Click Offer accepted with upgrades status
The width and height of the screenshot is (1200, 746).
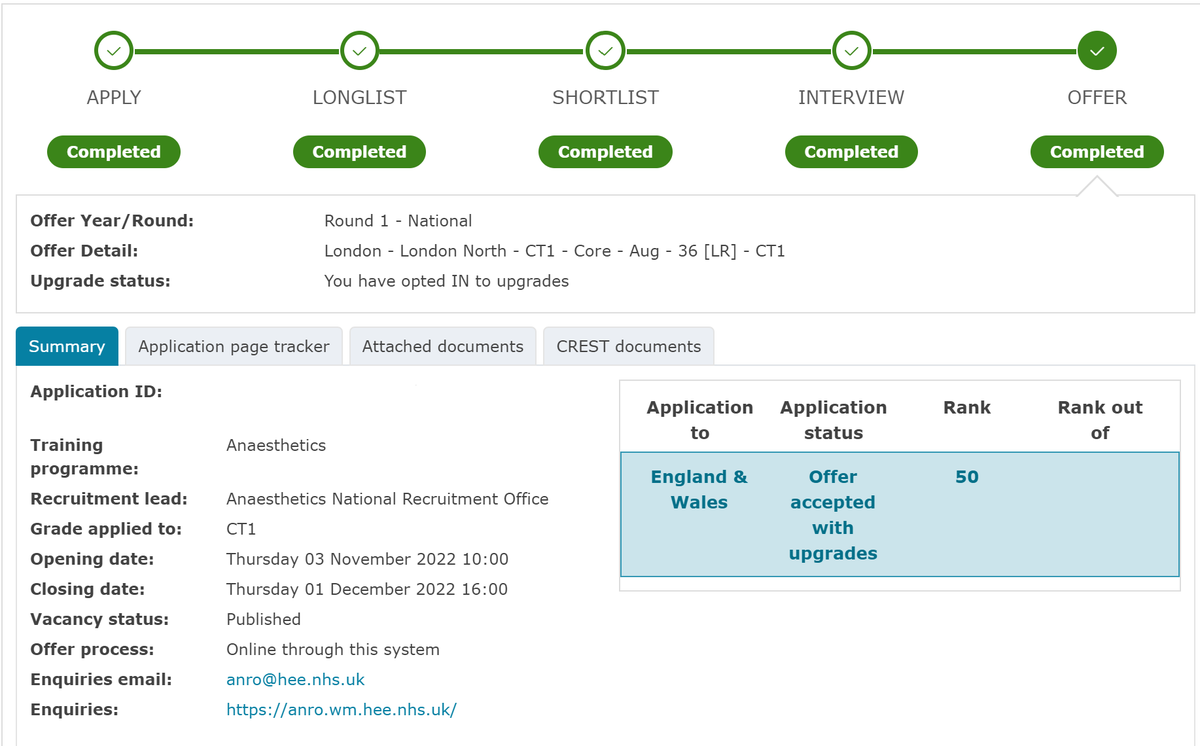click(x=833, y=515)
